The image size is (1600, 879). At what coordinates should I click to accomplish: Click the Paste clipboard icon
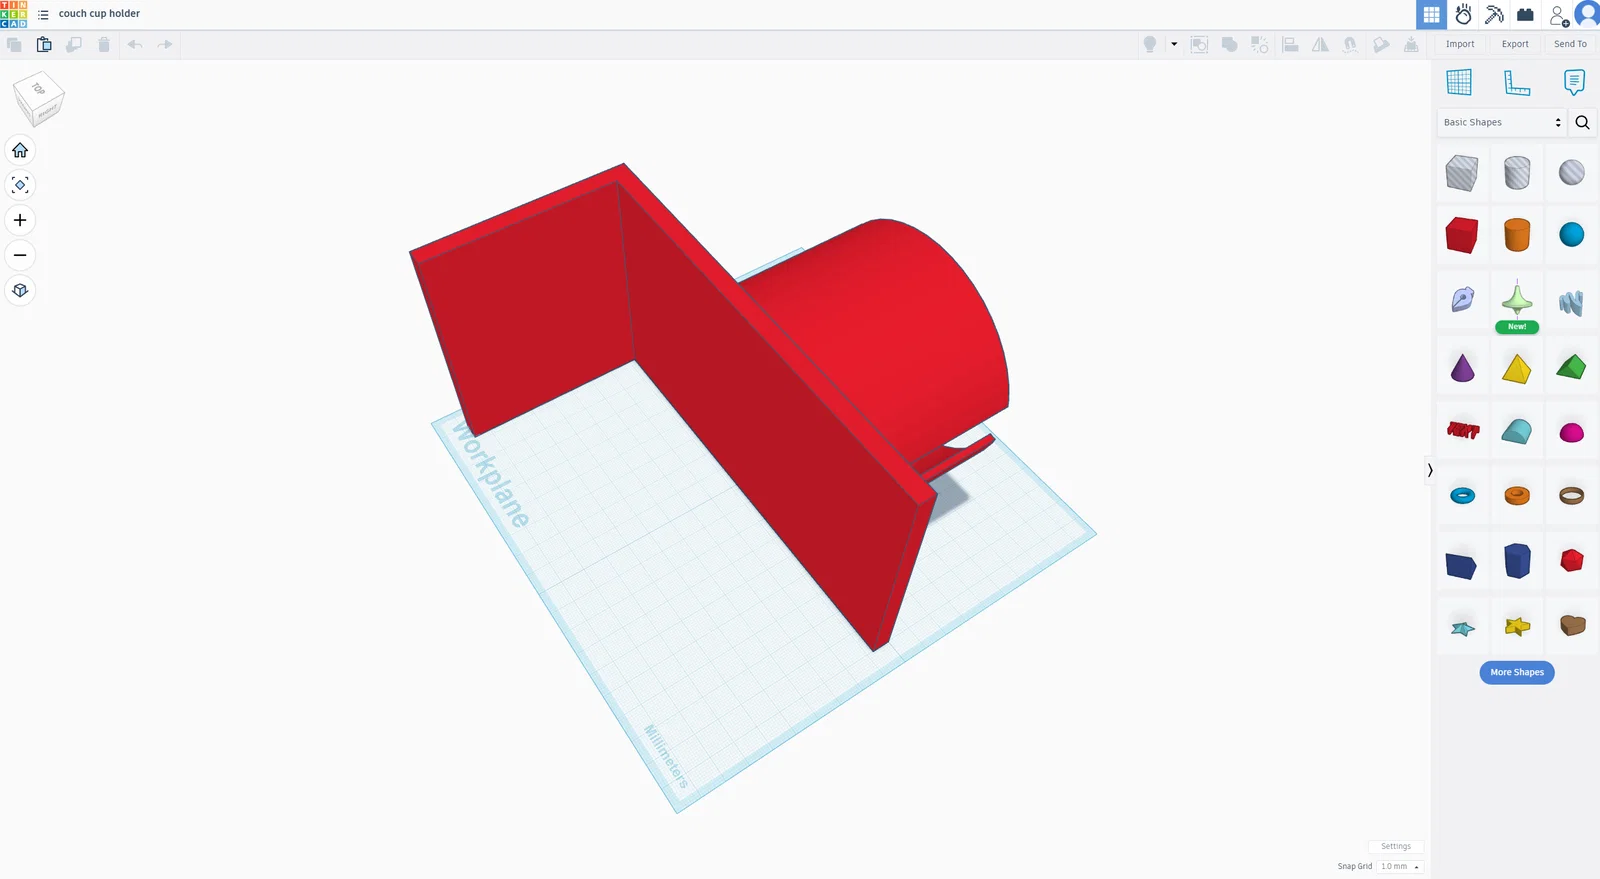[x=44, y=44]
